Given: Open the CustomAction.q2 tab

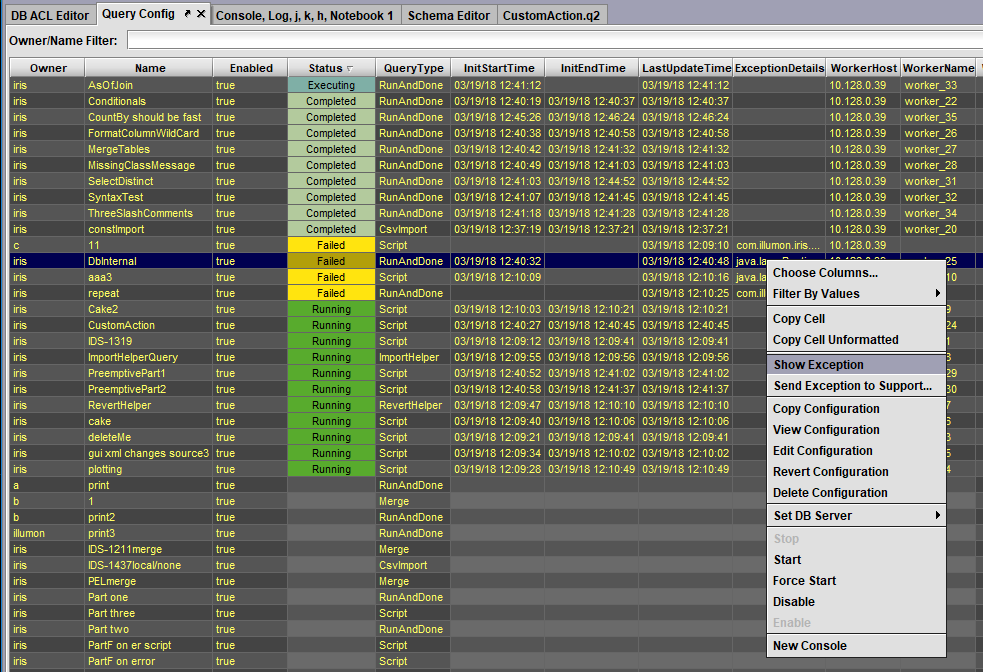Looking at the screenshot, I should pos(551,15).
